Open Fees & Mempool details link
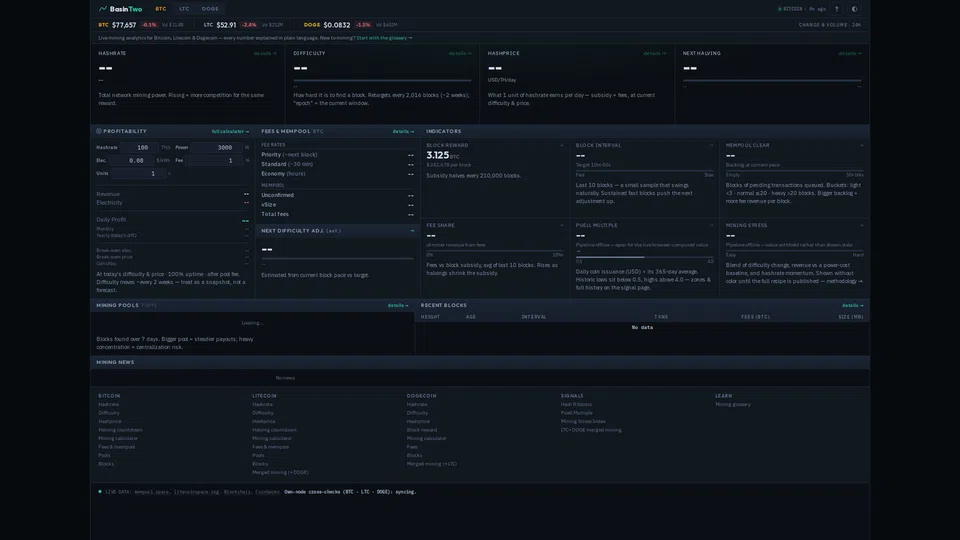960x540 pixels. click(403, 132)
